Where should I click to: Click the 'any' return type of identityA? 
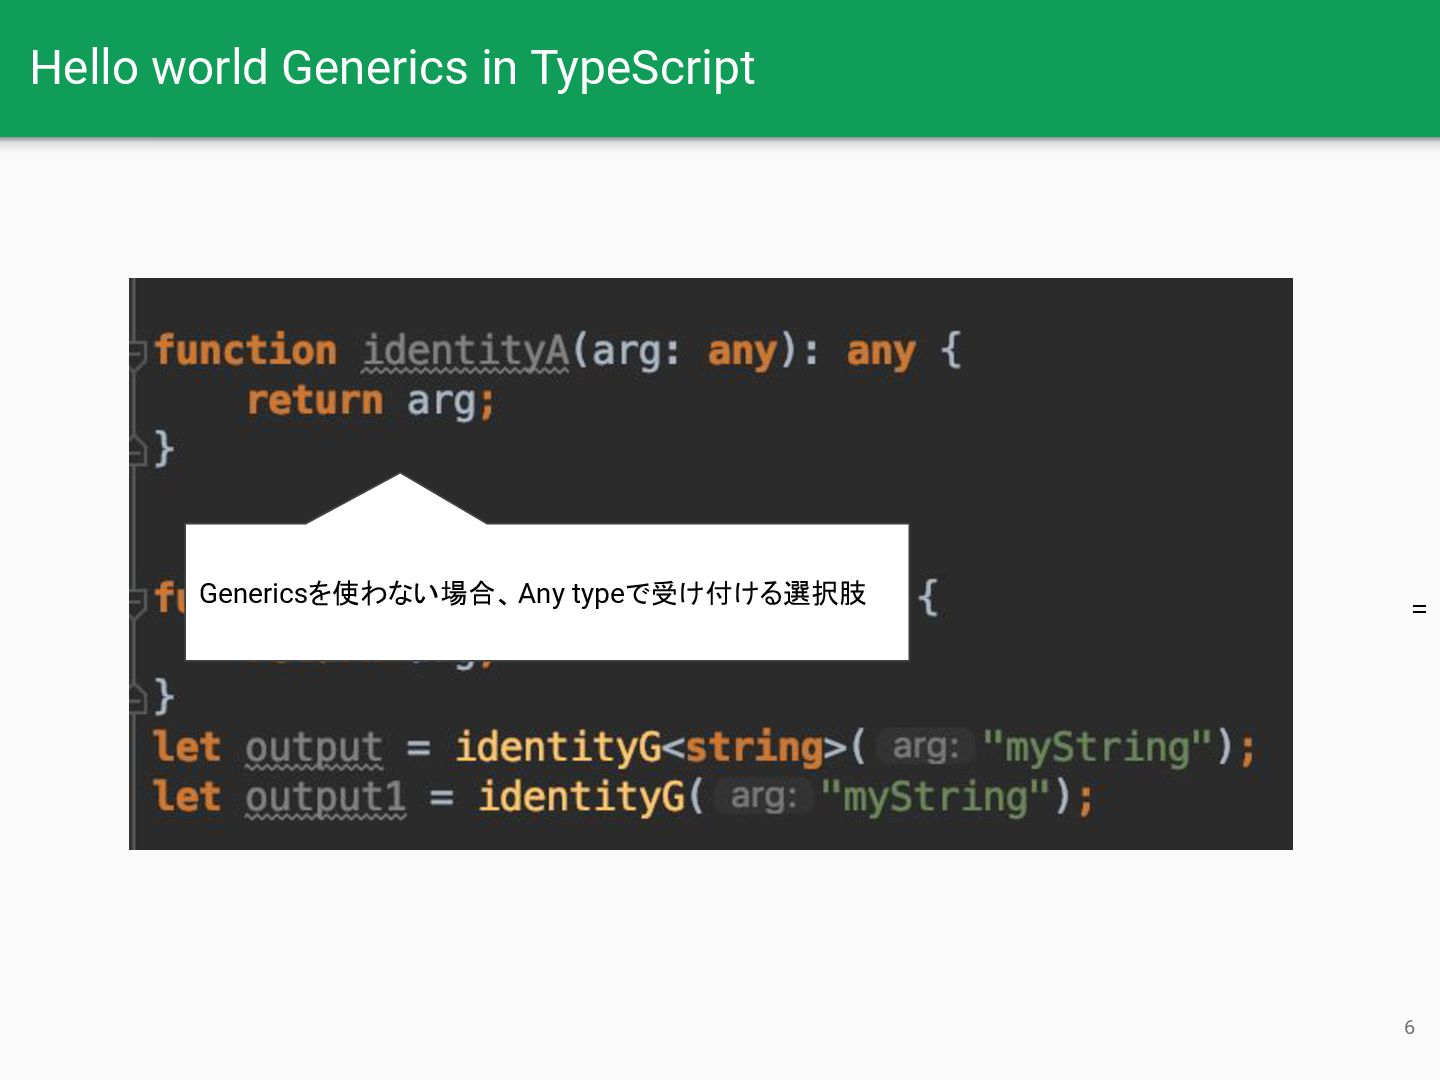coord(881,351)
